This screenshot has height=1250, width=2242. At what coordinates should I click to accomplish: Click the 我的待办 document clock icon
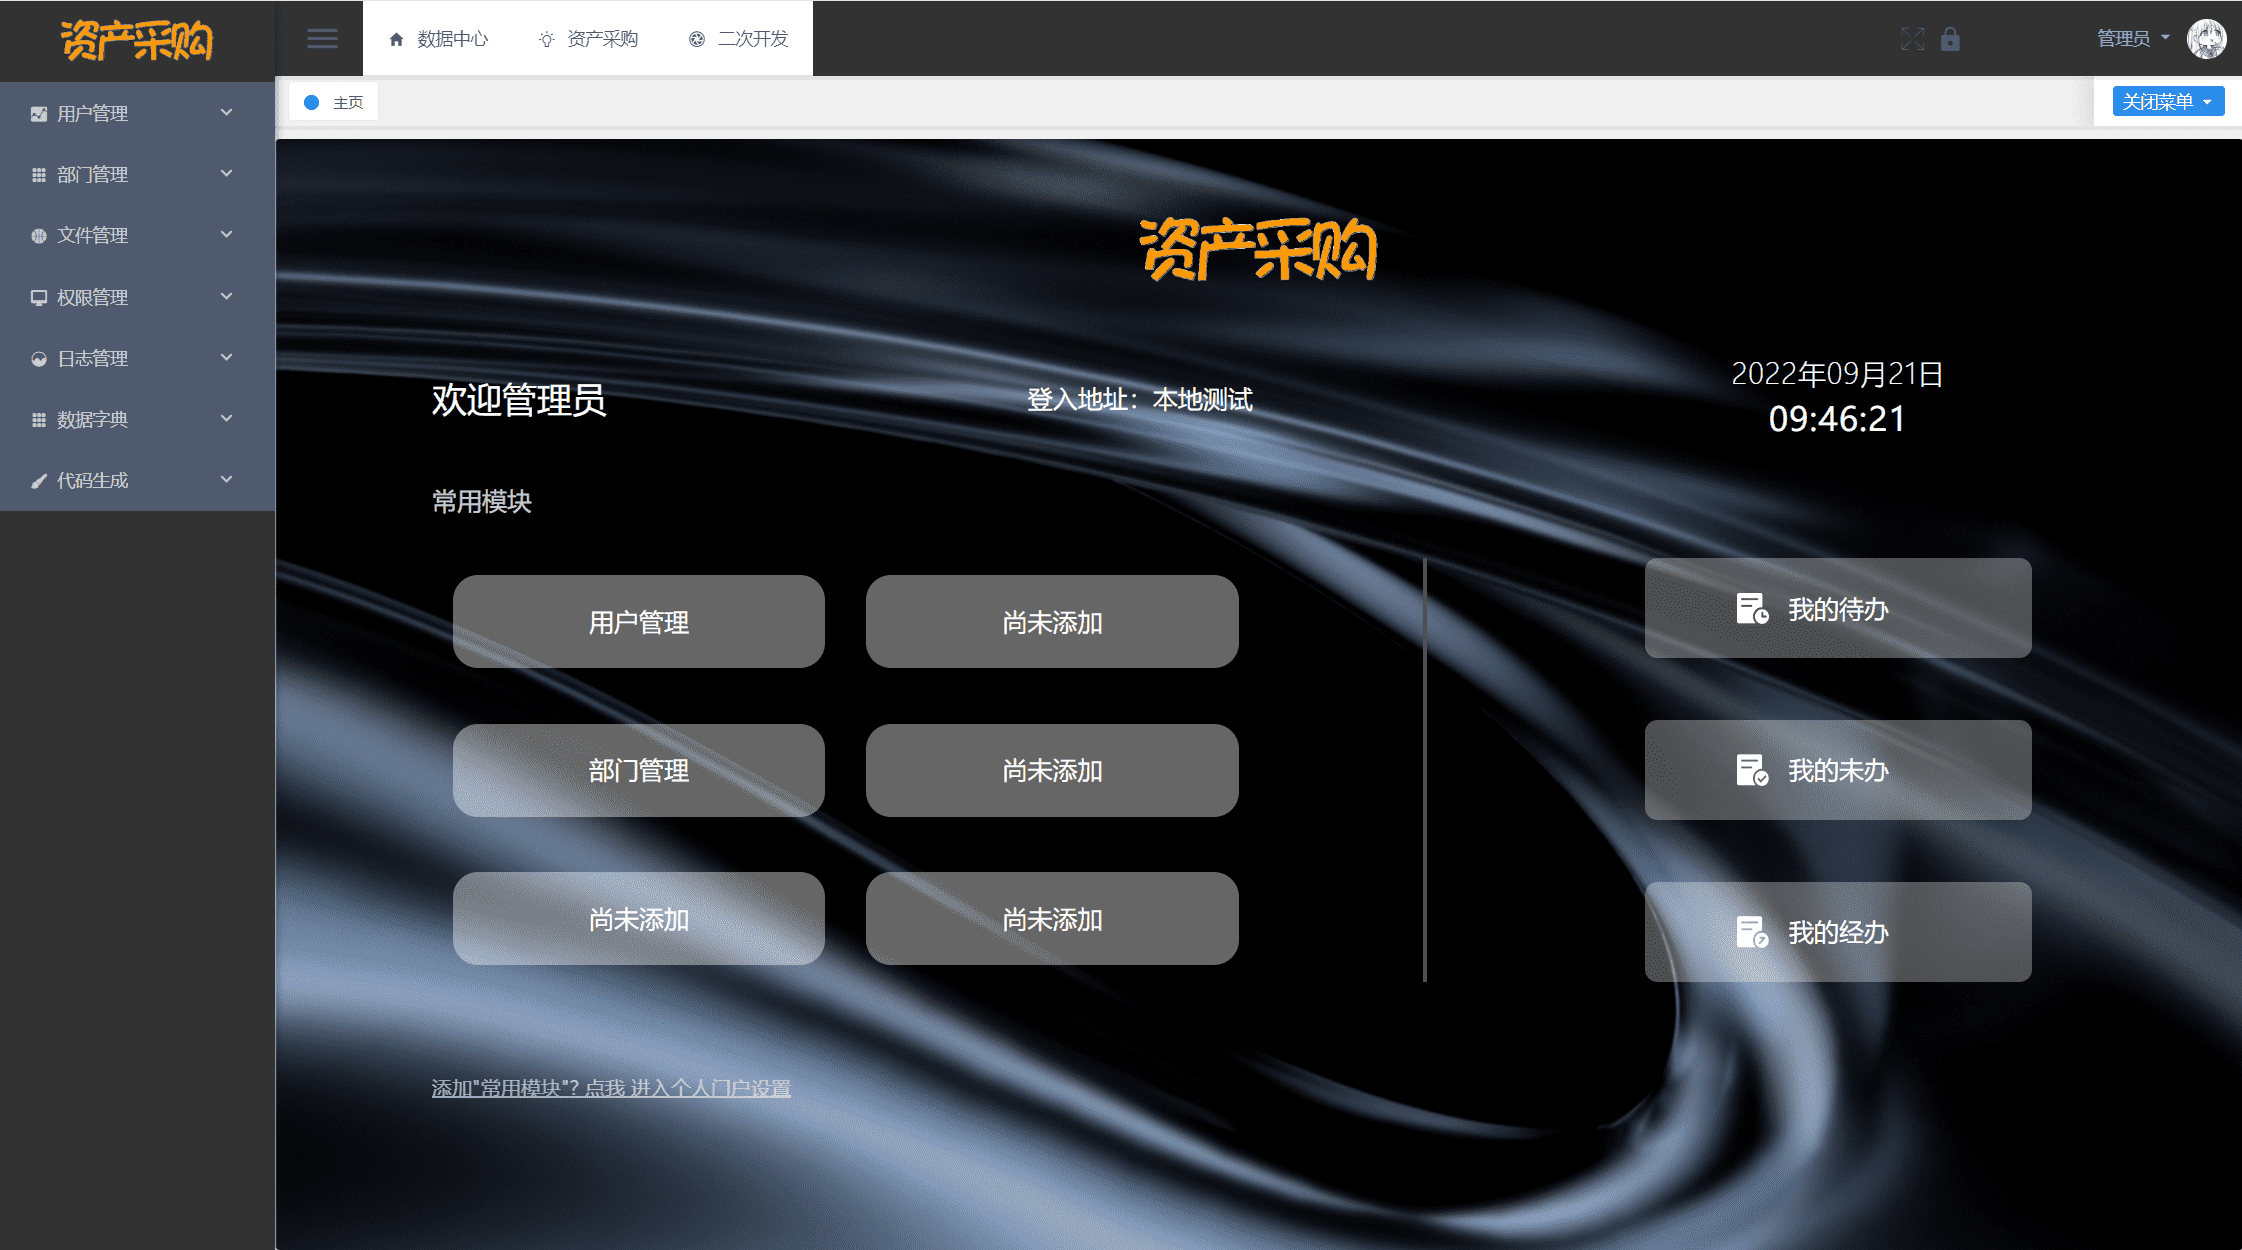(x=1752, y=609)
